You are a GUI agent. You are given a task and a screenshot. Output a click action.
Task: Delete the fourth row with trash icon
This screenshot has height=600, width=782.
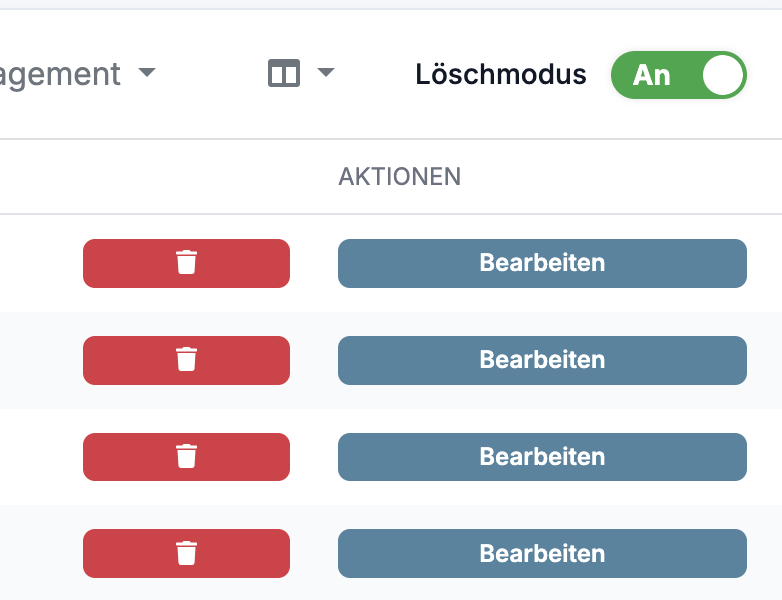pos(186,554)
